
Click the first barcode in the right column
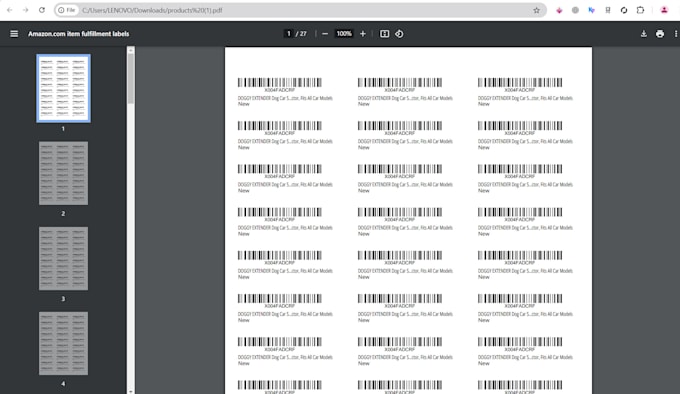[x=520, y=82]
